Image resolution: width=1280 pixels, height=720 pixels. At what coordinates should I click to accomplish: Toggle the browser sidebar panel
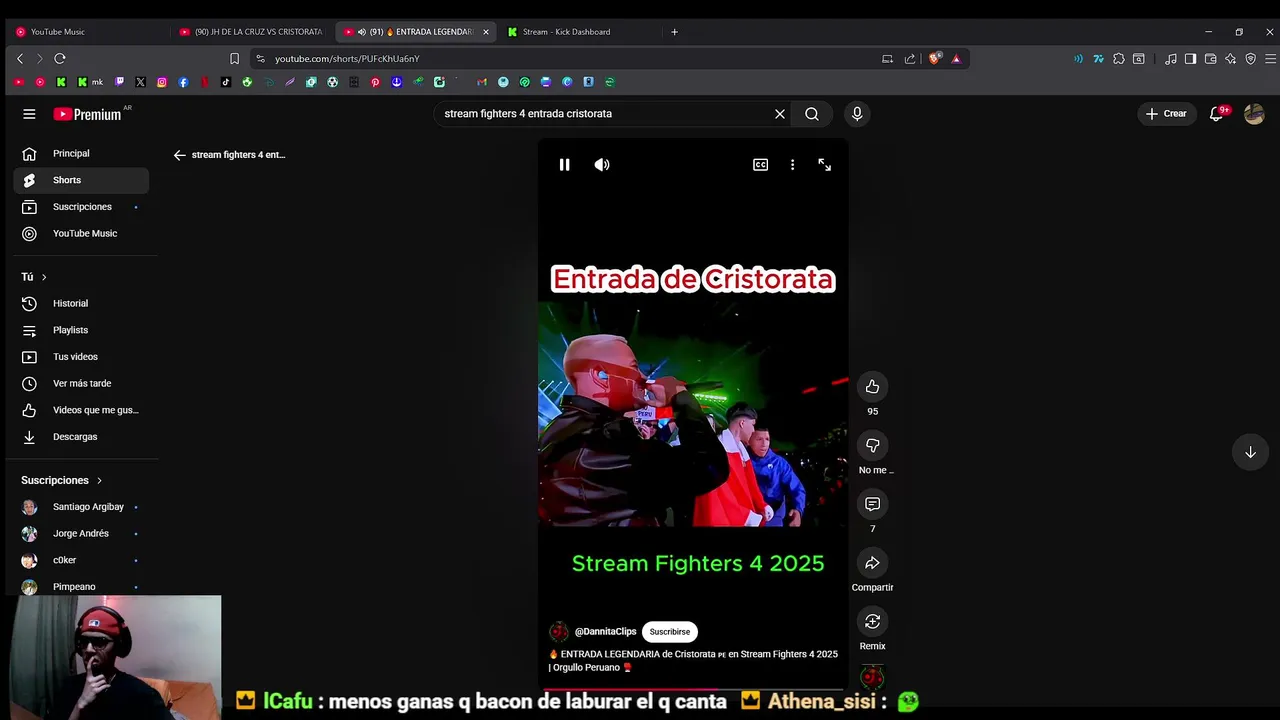pos(1190,59)
